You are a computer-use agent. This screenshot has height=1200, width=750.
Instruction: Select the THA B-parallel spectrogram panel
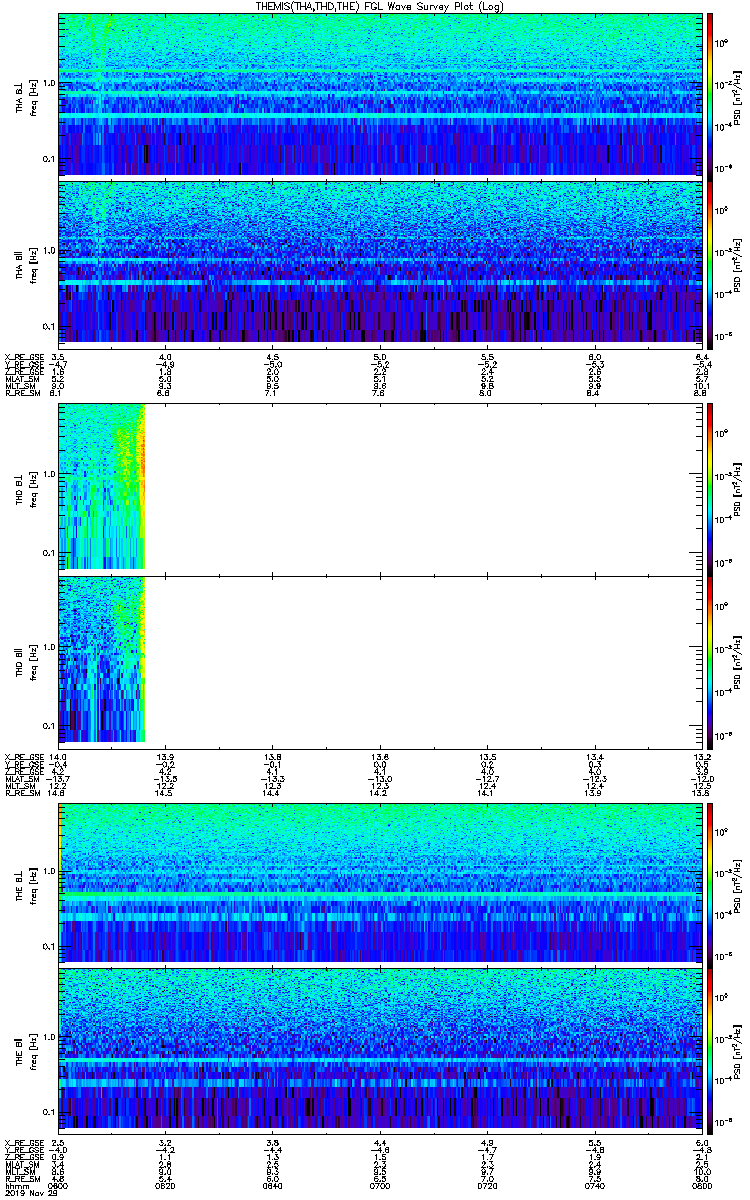tap(380, 262)
